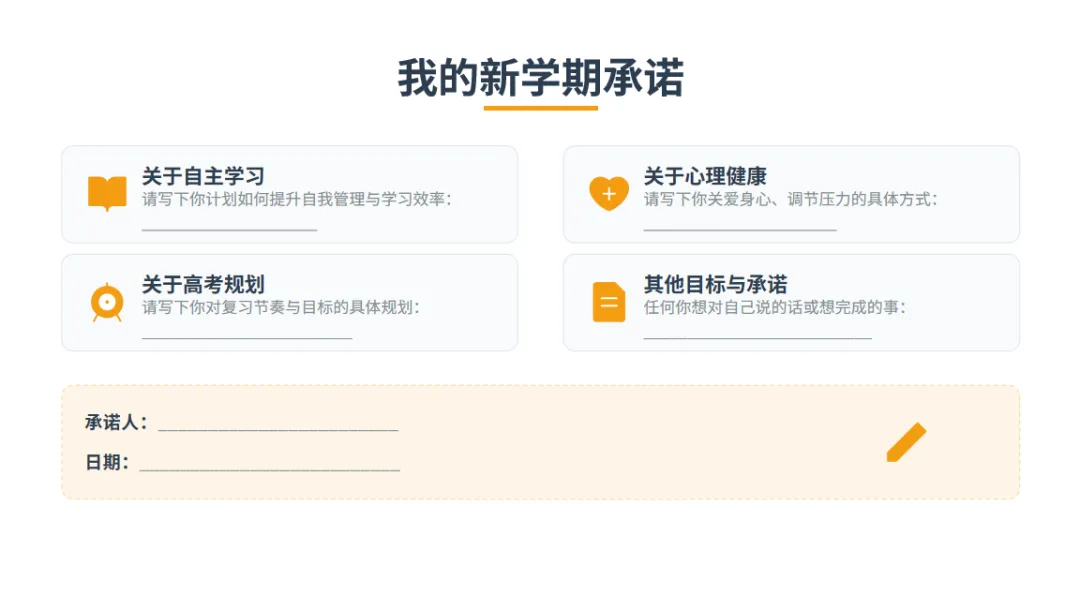The width and height of the screenshot is (1080, 610).
Task: Click the prompt text about 学习效率
Action: [297, 199]
